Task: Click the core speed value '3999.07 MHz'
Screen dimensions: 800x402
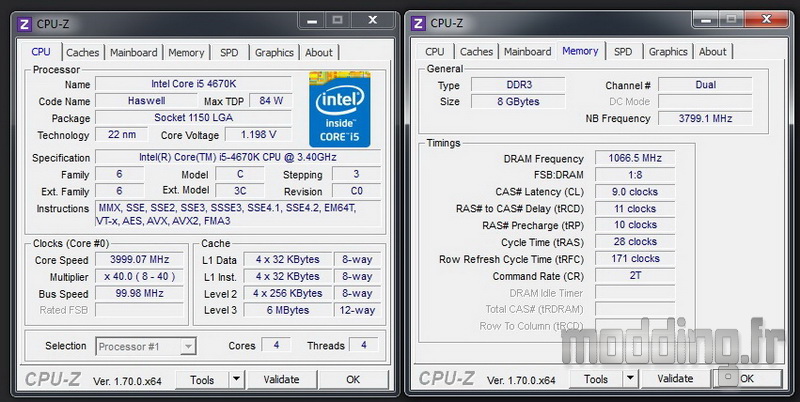Action: (139, 259)
